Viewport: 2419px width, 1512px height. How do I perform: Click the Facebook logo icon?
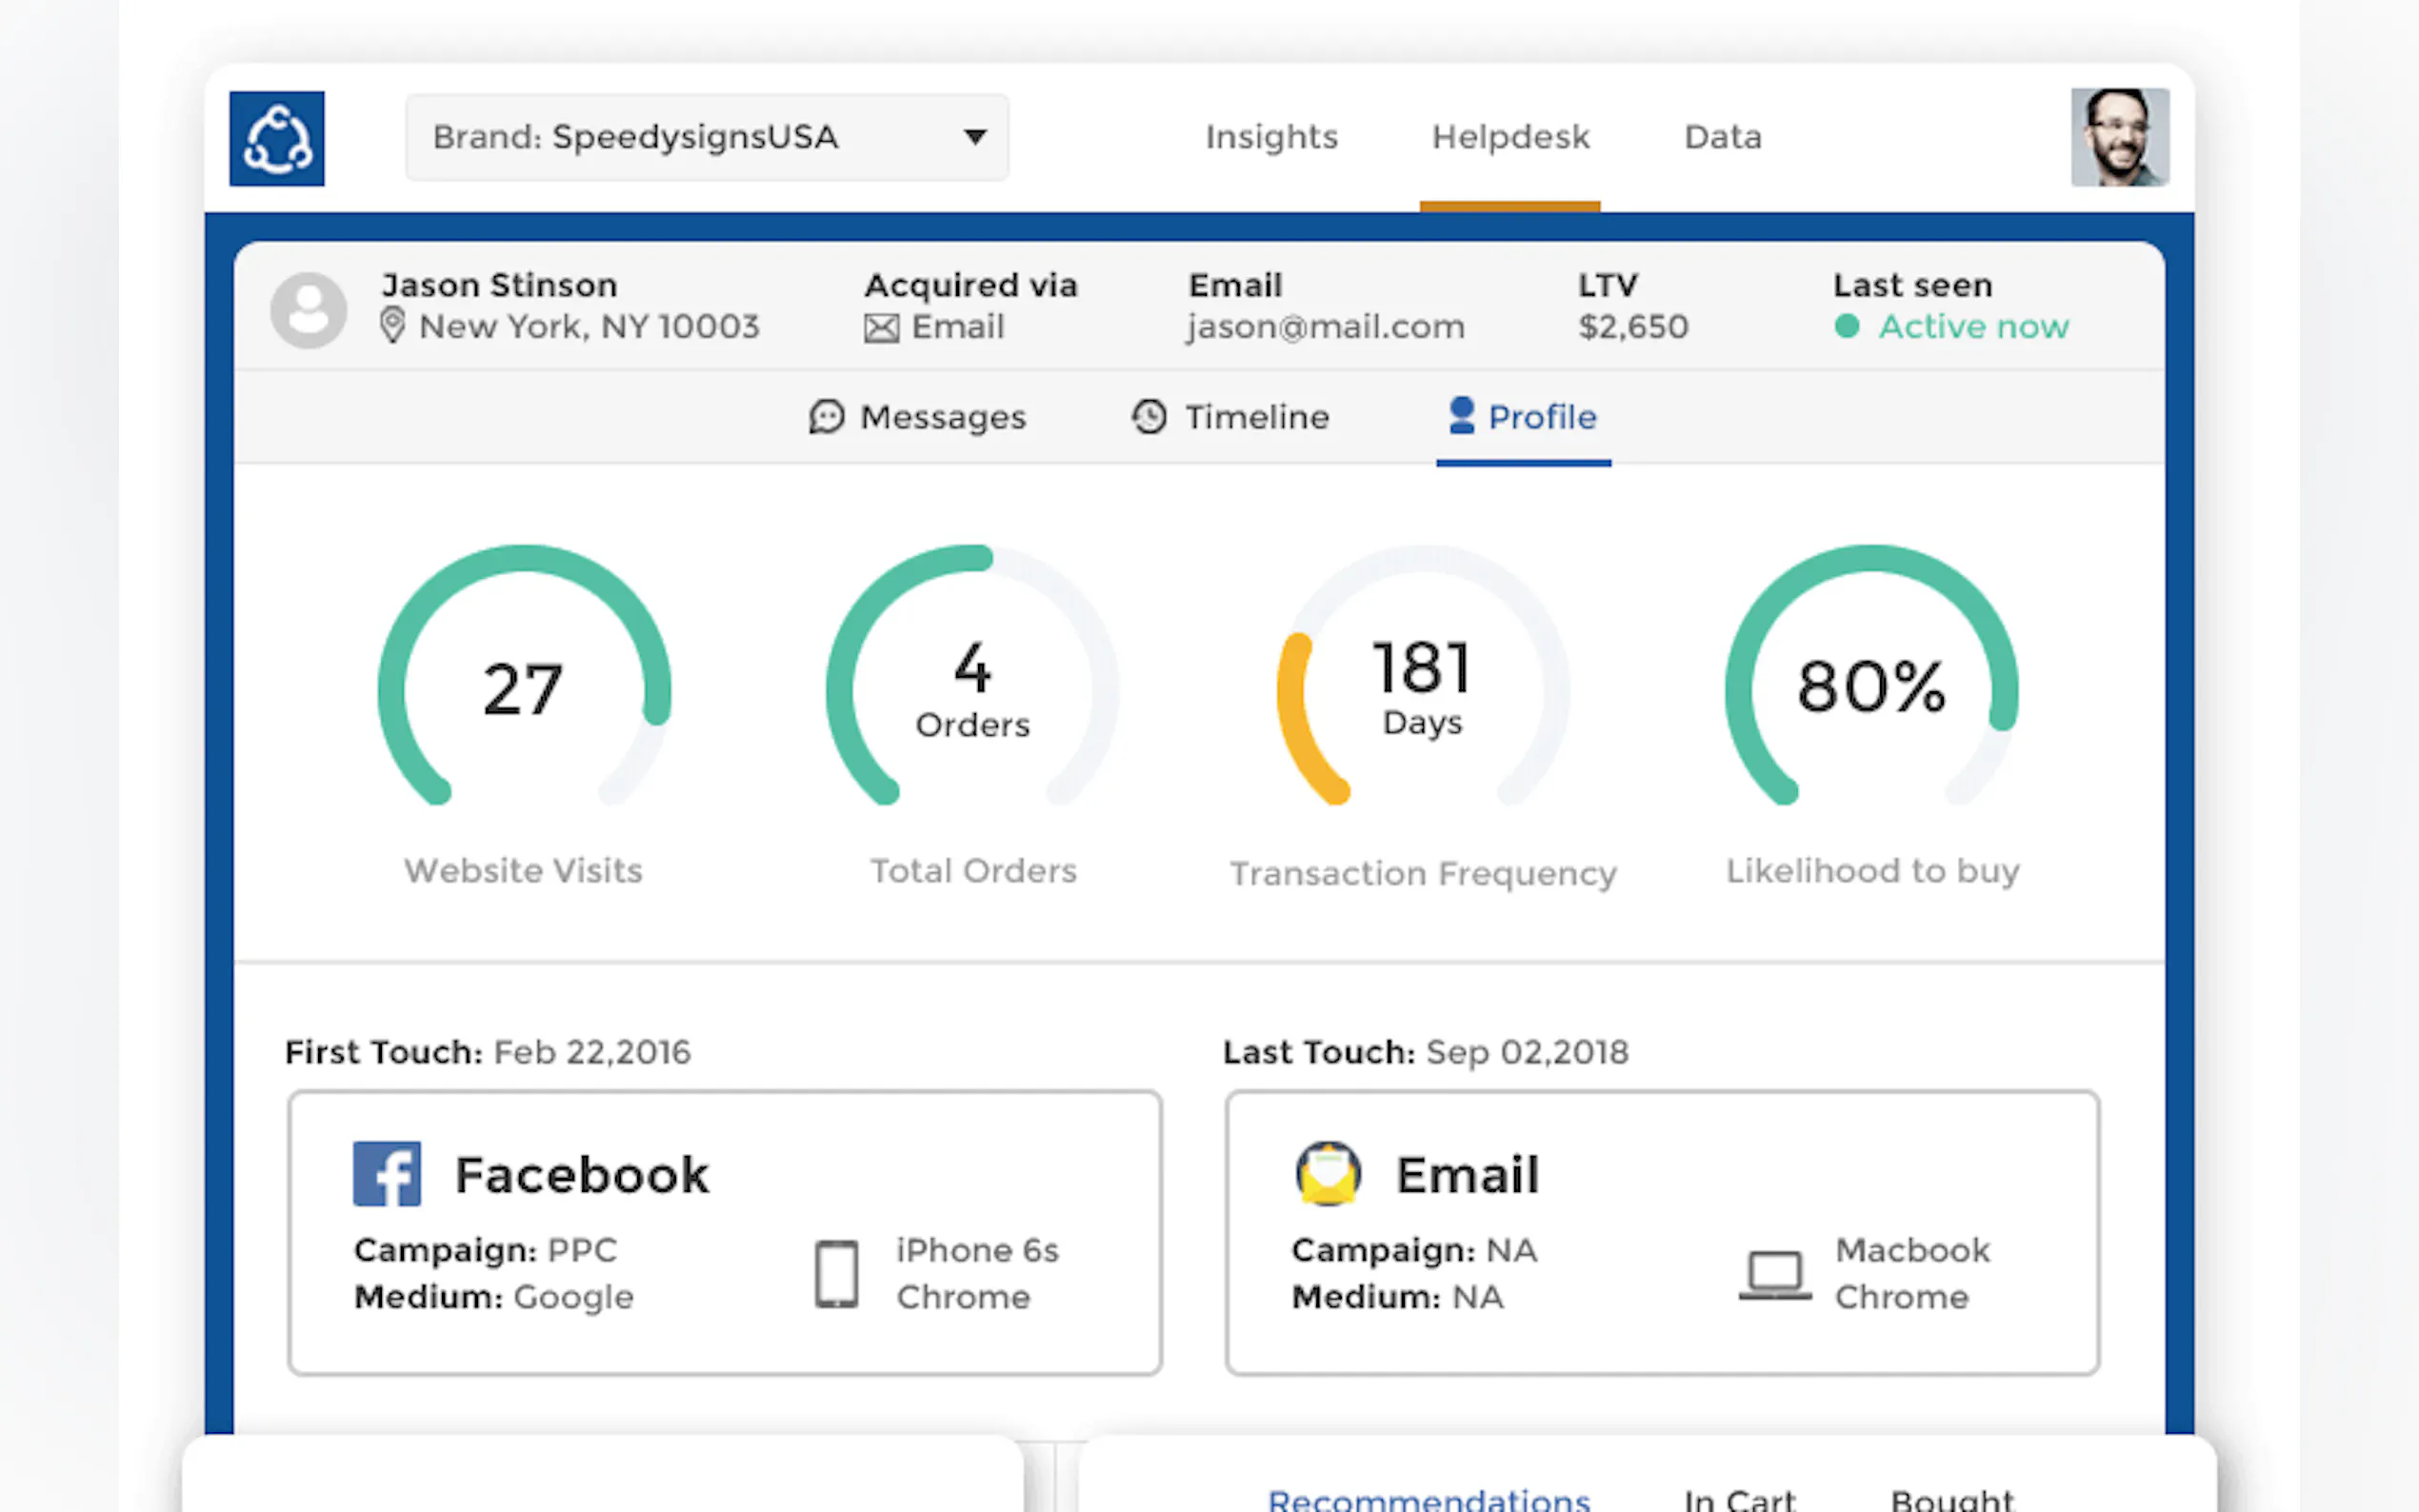tap(387, 1174)
